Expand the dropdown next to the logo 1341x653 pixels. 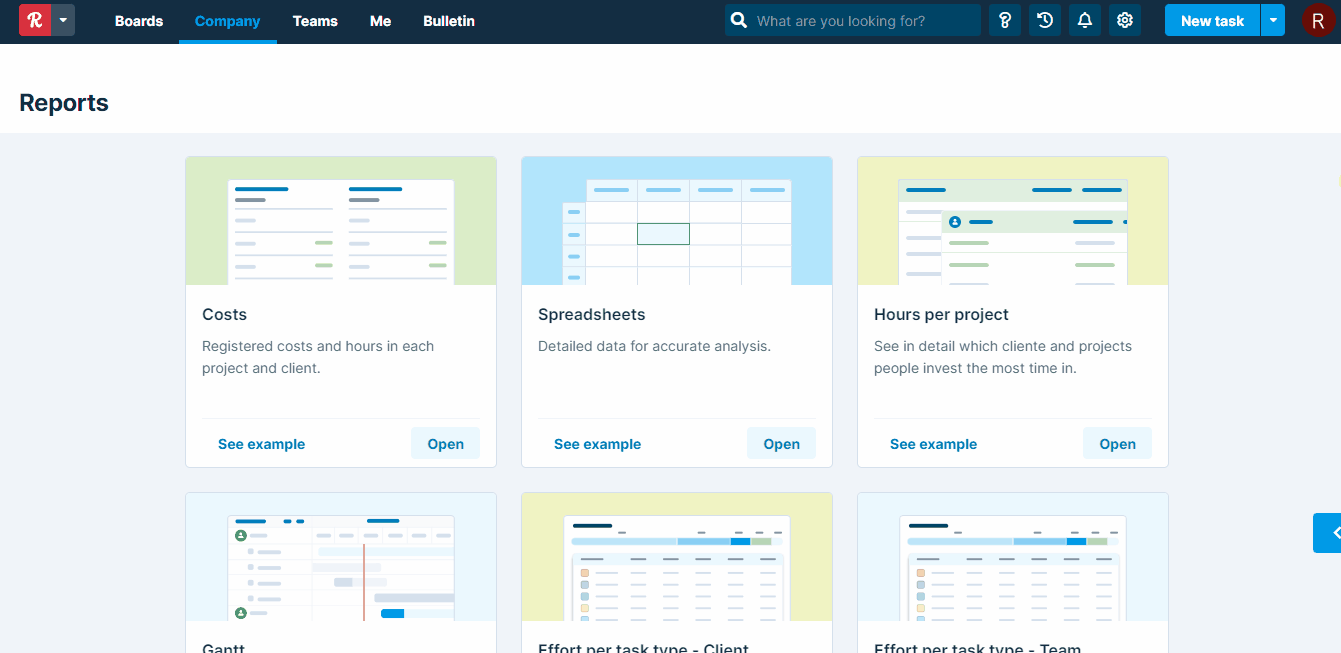coord(64,20)
